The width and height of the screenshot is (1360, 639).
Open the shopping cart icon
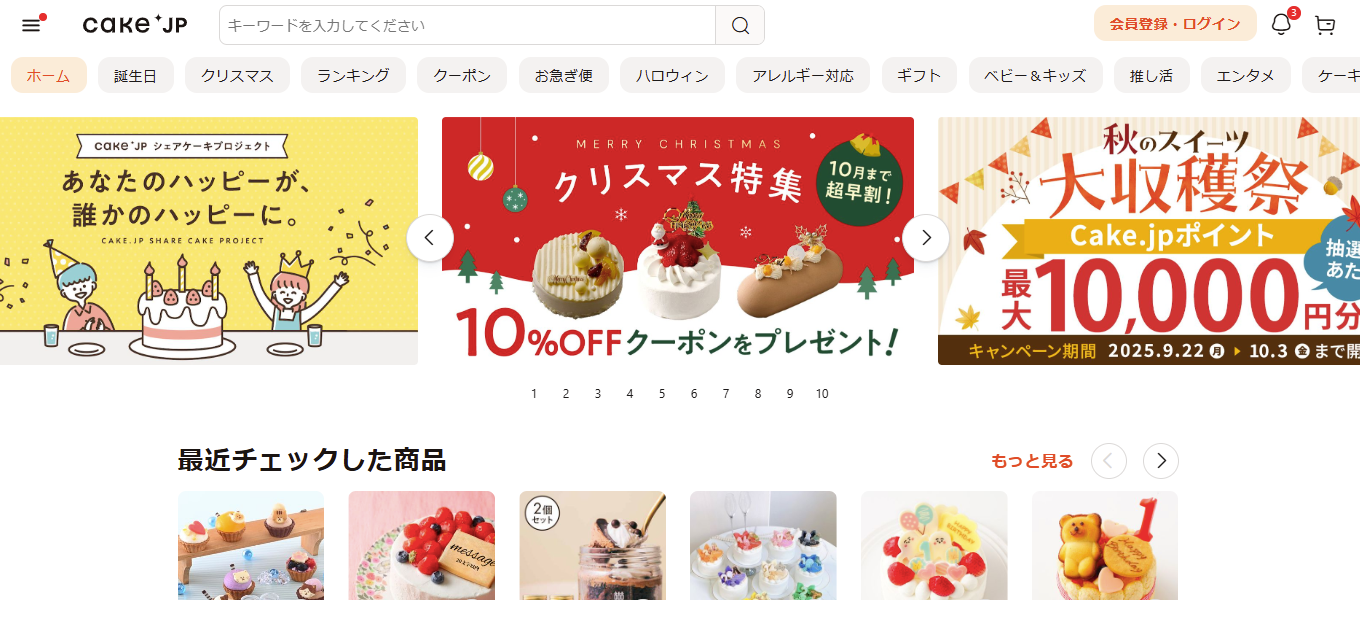coord(1325,25)
